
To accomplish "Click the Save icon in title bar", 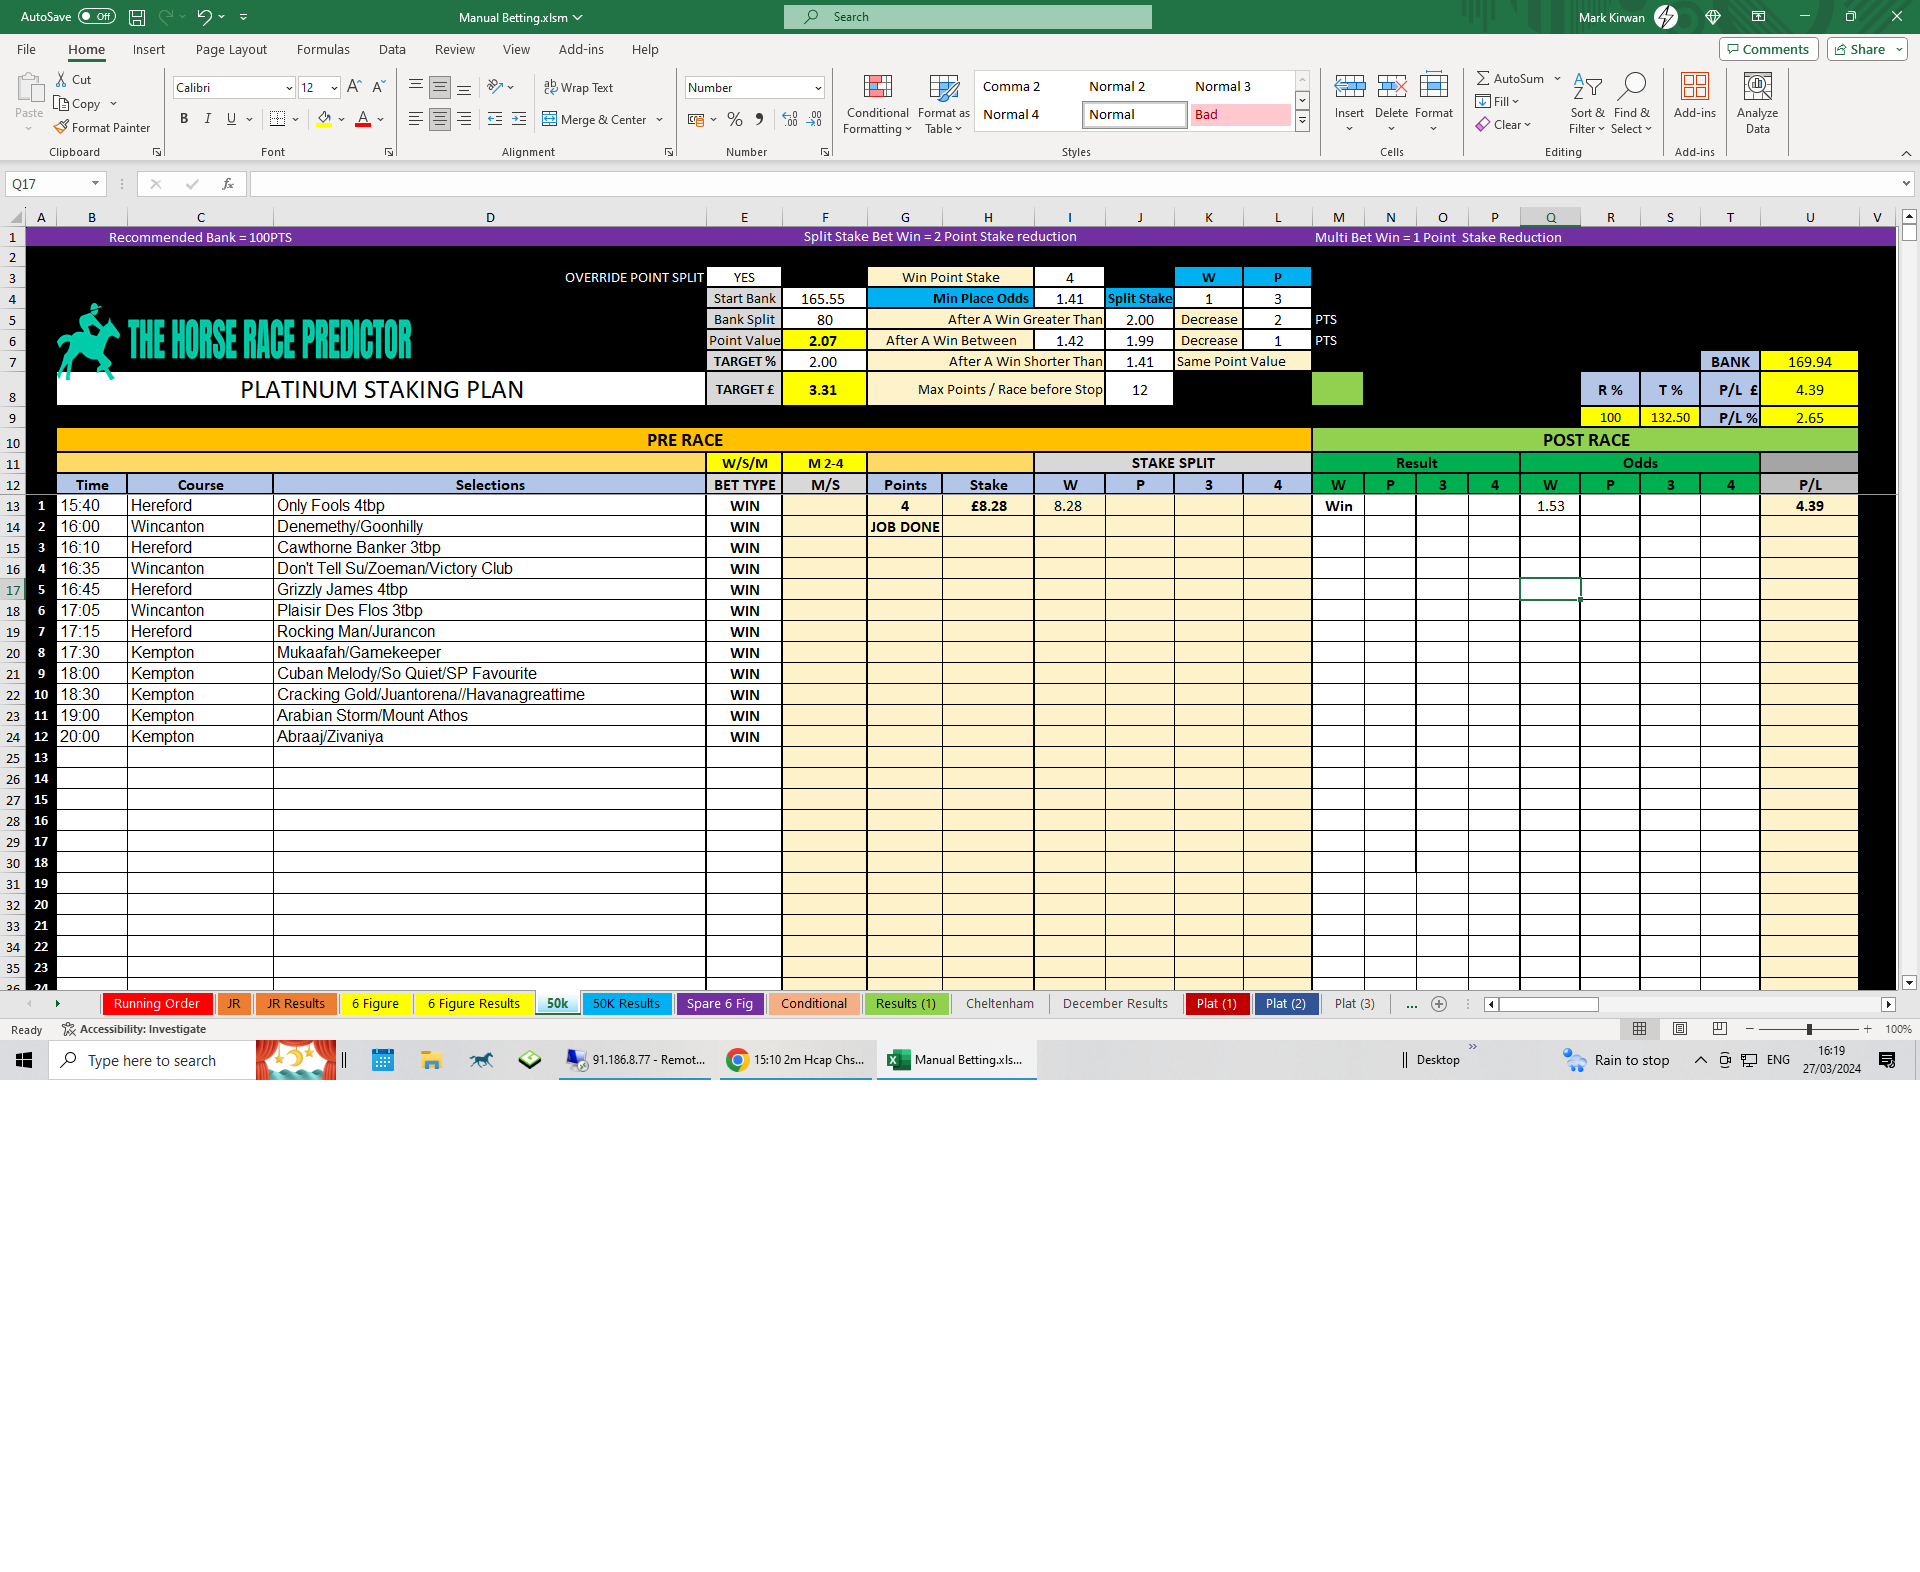I will (x=137, y=17).
